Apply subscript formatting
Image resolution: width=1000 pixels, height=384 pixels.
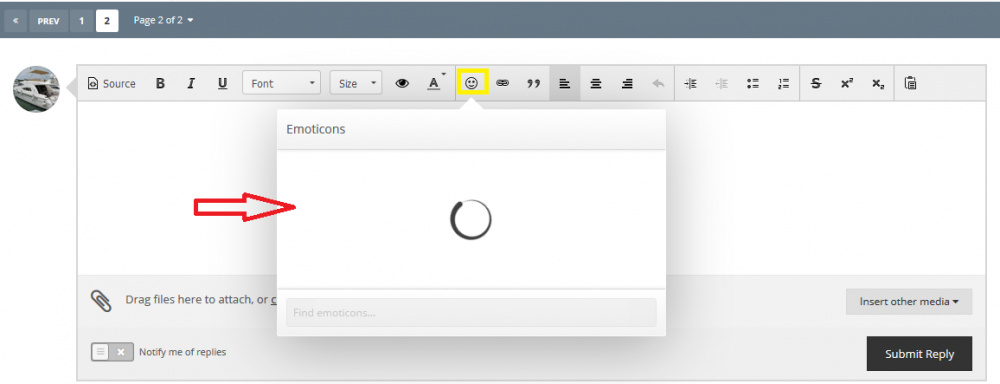pos(878,84)
